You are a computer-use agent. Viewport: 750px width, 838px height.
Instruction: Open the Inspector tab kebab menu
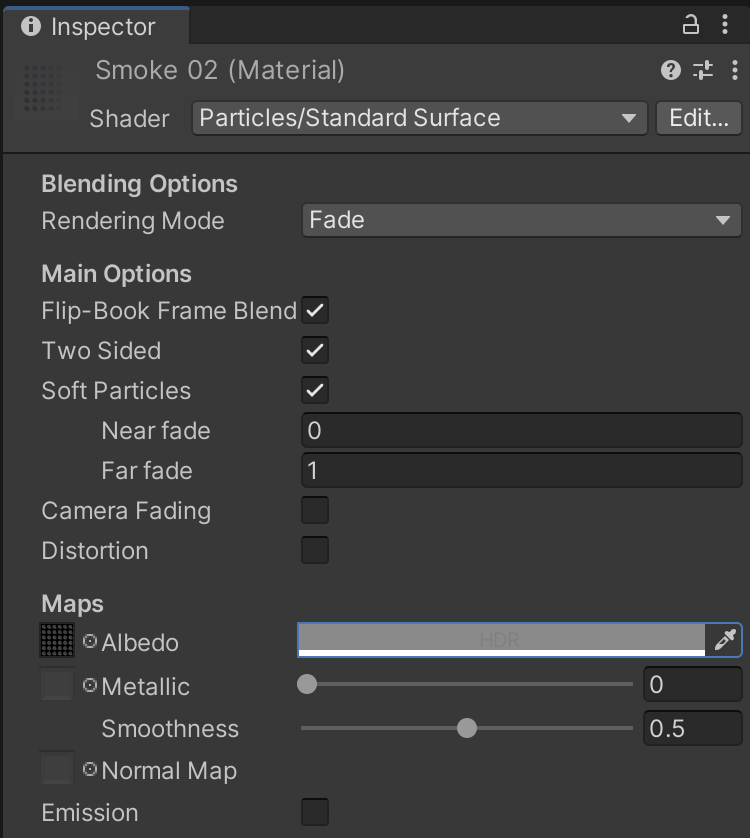pos(725,25)
